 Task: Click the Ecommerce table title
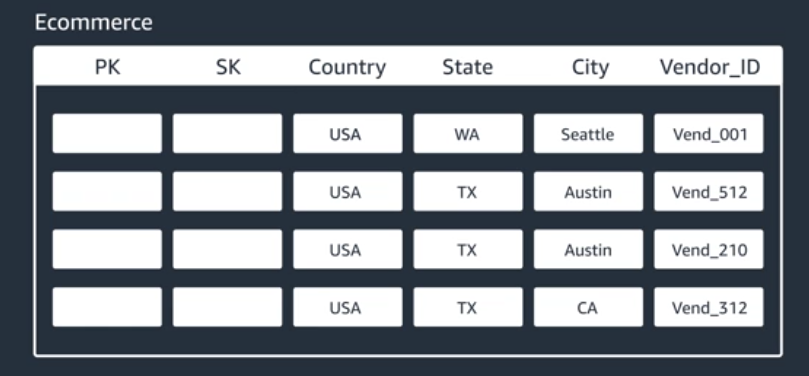click(x=93, y=23)
